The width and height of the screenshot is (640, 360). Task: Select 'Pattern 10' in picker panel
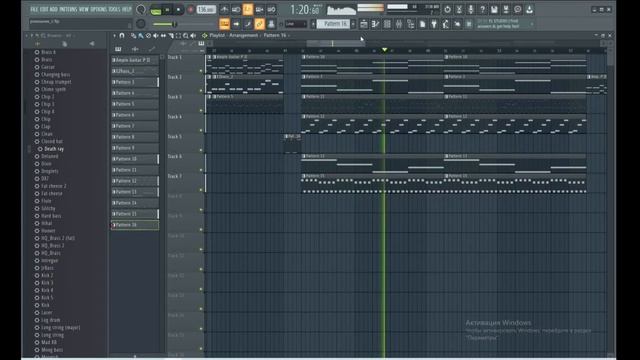coord(135,159)
